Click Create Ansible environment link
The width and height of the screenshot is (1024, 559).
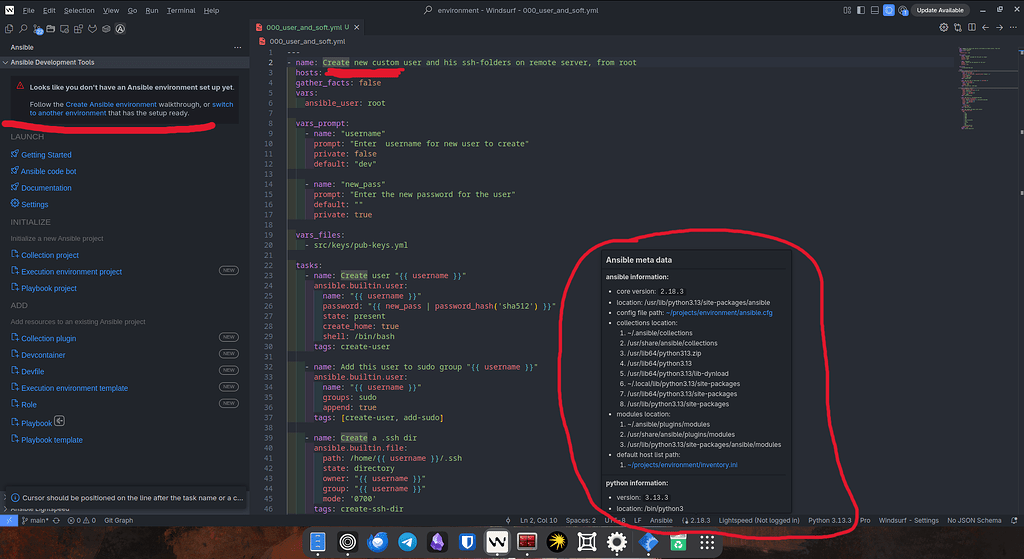tap(111, 104)
